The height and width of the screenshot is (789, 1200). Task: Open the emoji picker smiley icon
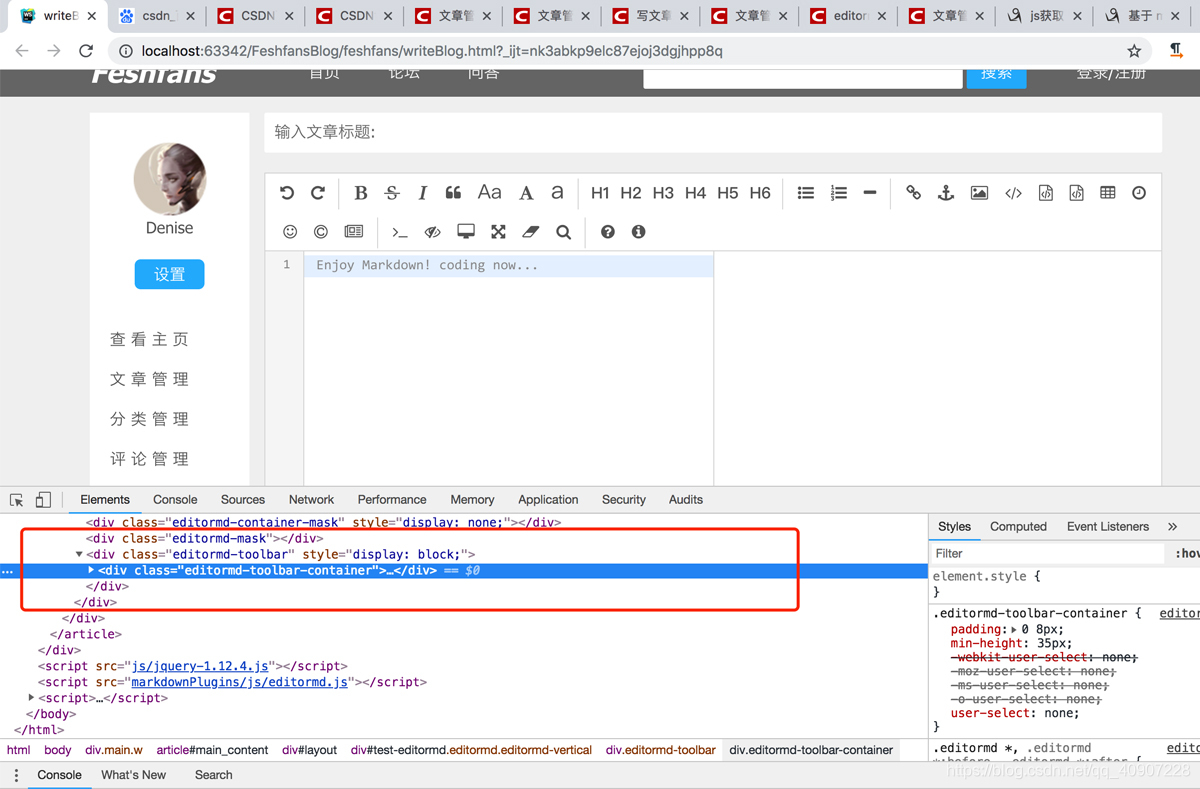pos(290,232)
